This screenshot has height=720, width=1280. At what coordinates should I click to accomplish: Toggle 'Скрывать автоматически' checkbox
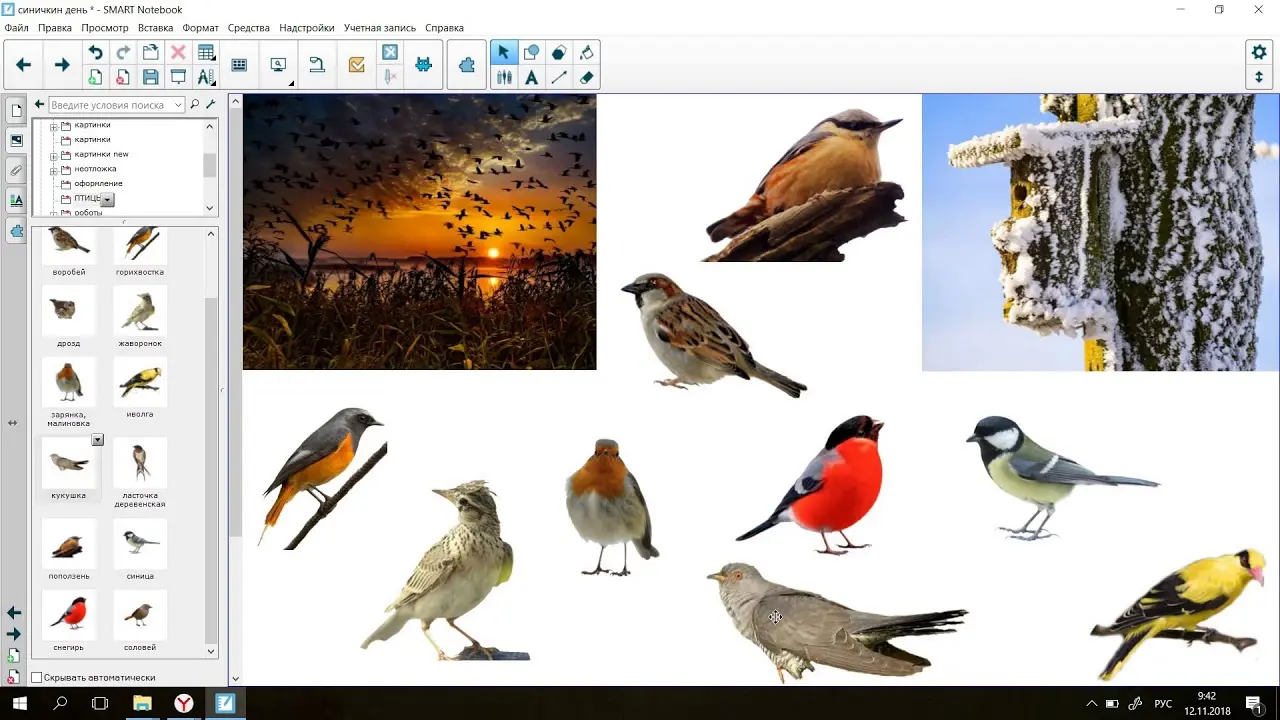point(37,677)
